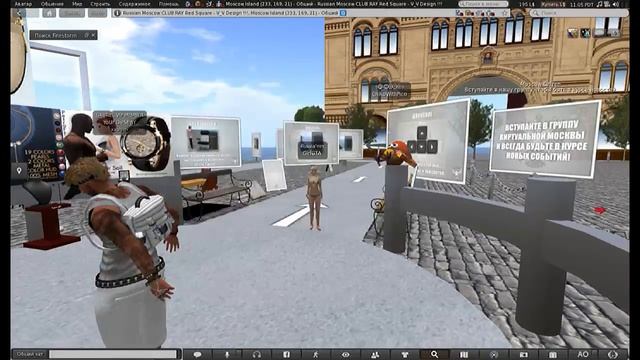
Task: Click the third status icon after Помощь
Action: coord(209,4)
